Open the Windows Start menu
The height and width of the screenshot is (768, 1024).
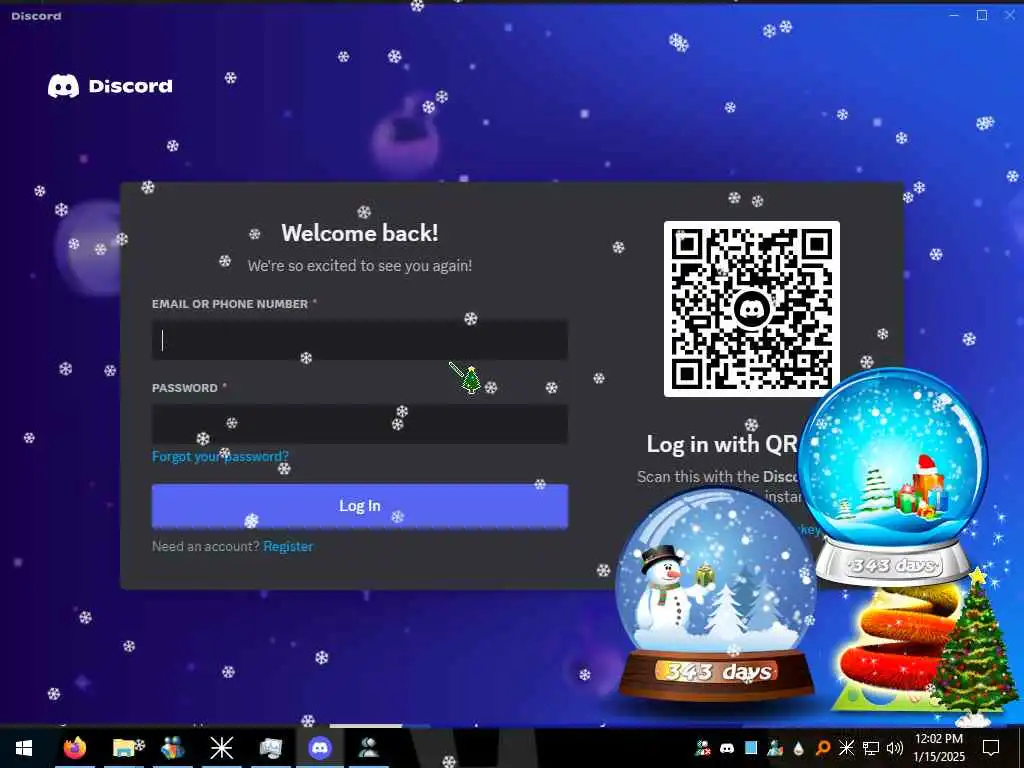point(24,748)
